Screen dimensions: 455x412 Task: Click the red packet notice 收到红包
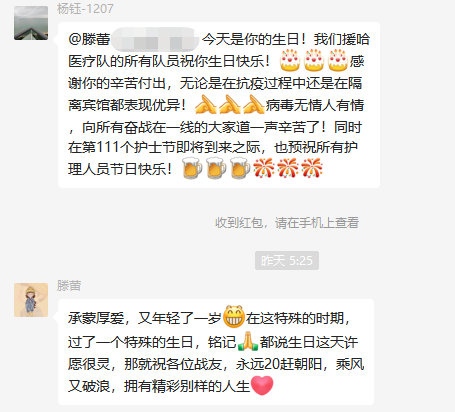point(287,223)
